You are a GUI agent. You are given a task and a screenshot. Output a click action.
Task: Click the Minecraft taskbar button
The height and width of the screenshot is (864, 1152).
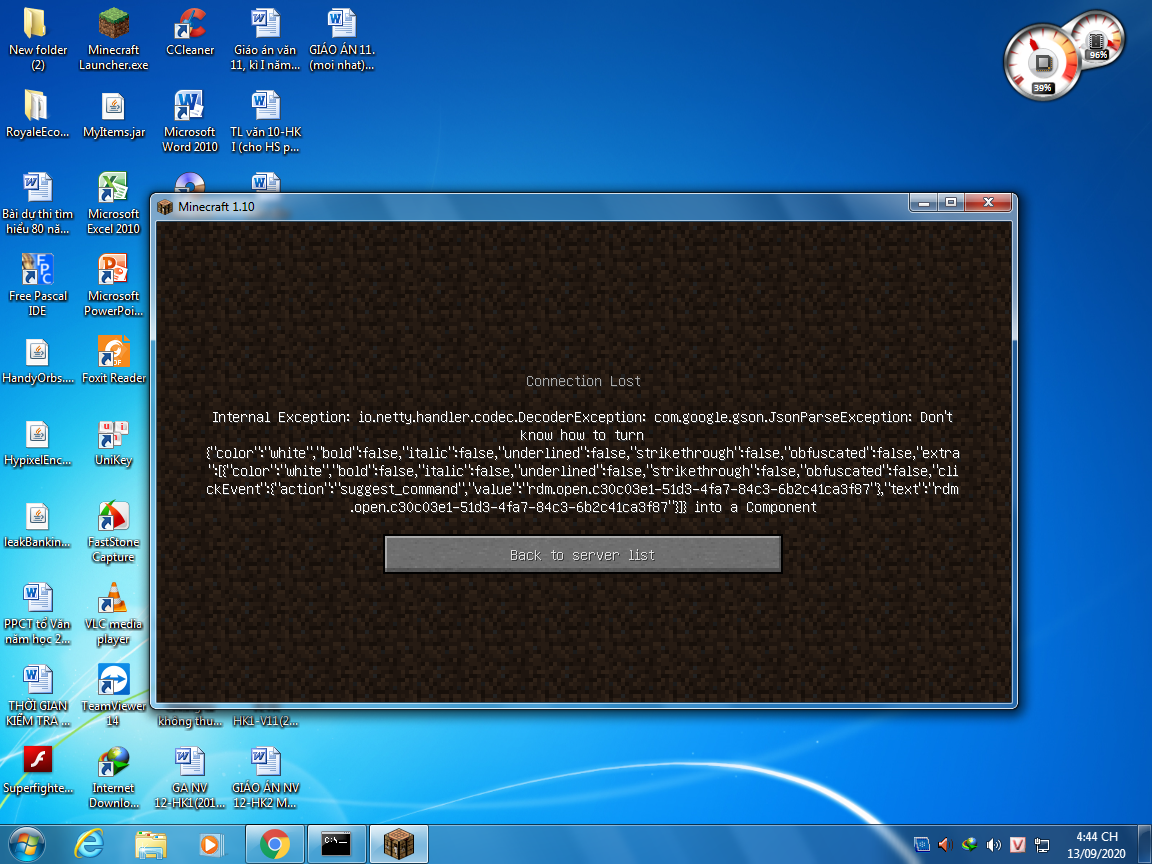click(x=398, y=845)
